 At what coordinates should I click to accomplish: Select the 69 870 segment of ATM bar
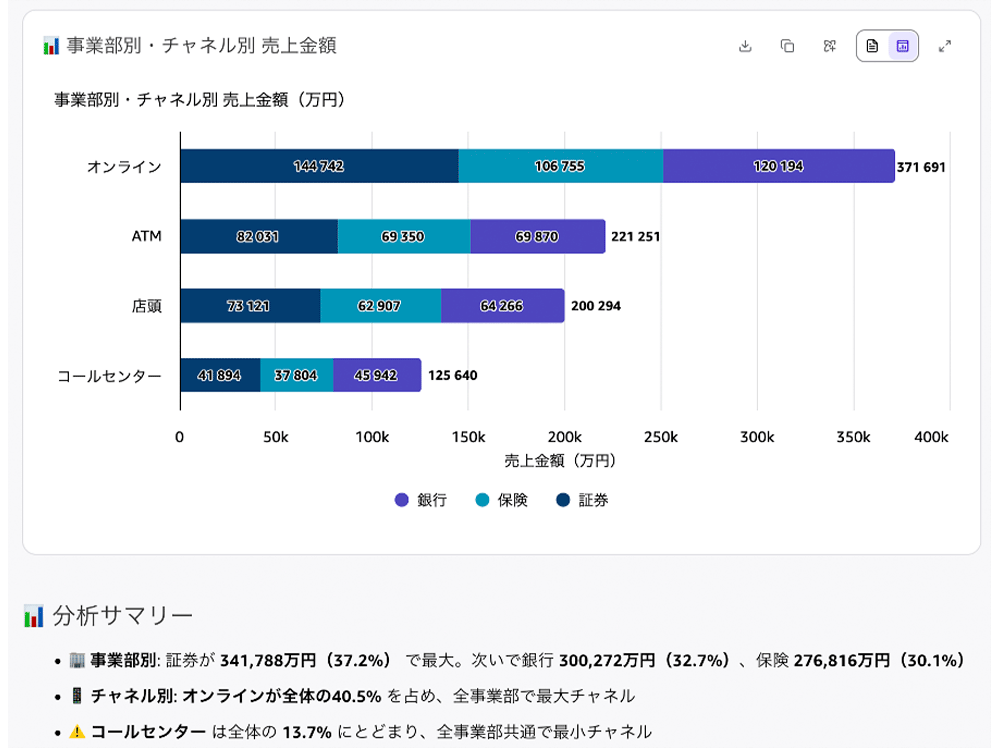click(x=538, y=236)
